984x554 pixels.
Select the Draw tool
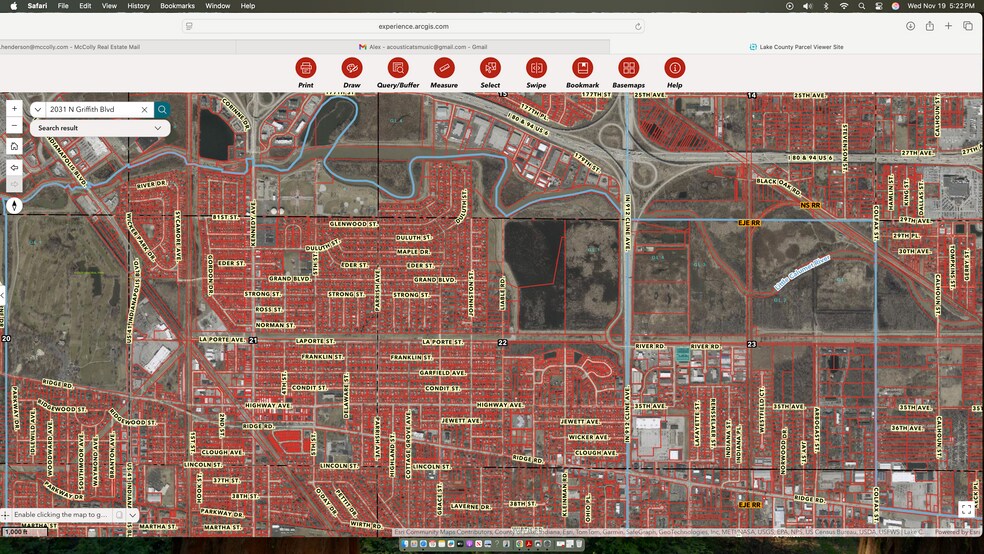(x=352, y=68)
